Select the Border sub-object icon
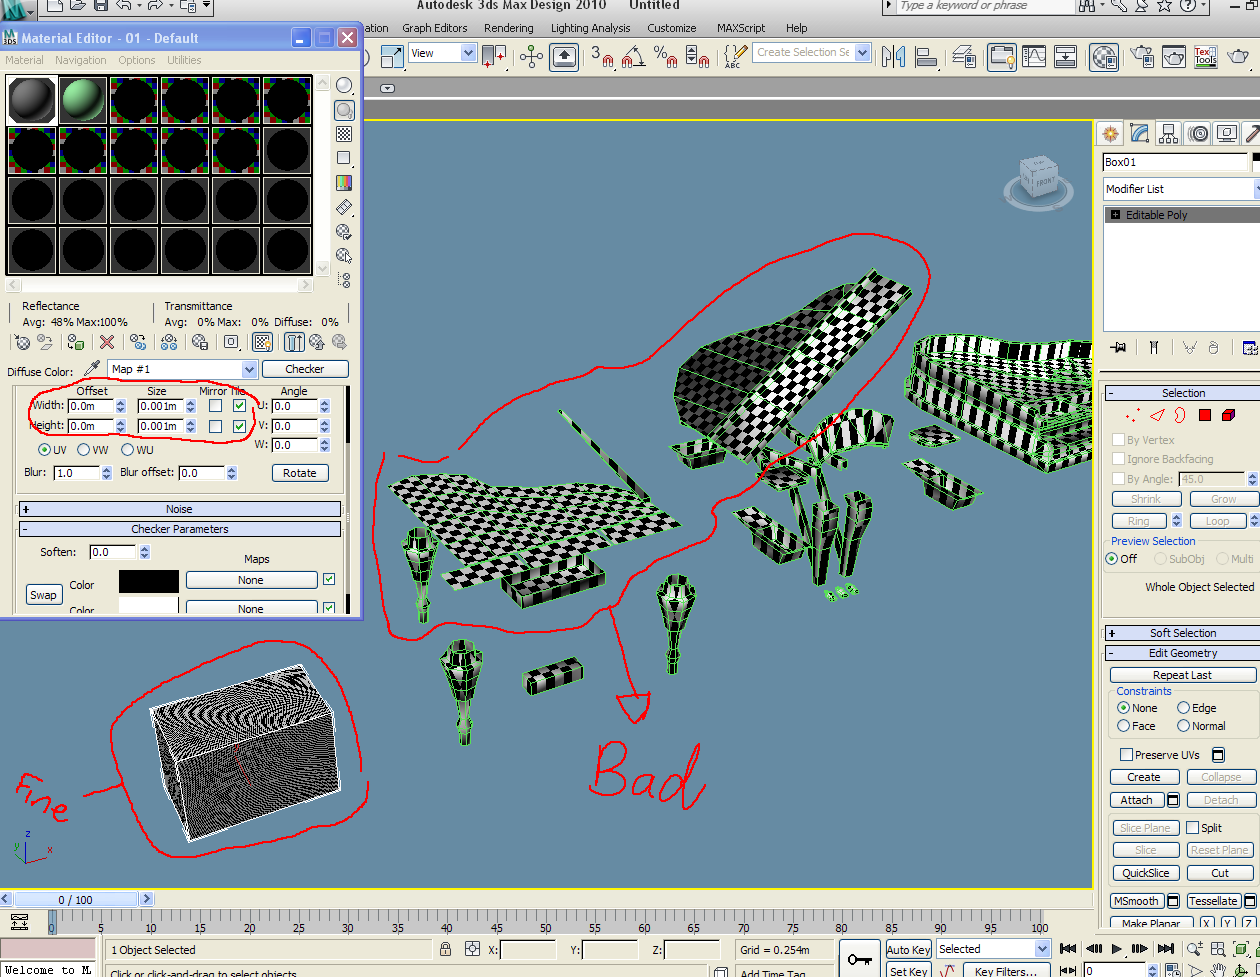This screenshot has width=1260, height=977. tap(1180, 415)
